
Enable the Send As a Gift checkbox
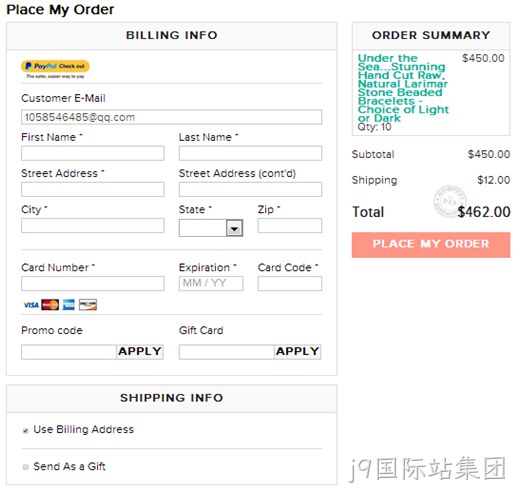point(26,467)
